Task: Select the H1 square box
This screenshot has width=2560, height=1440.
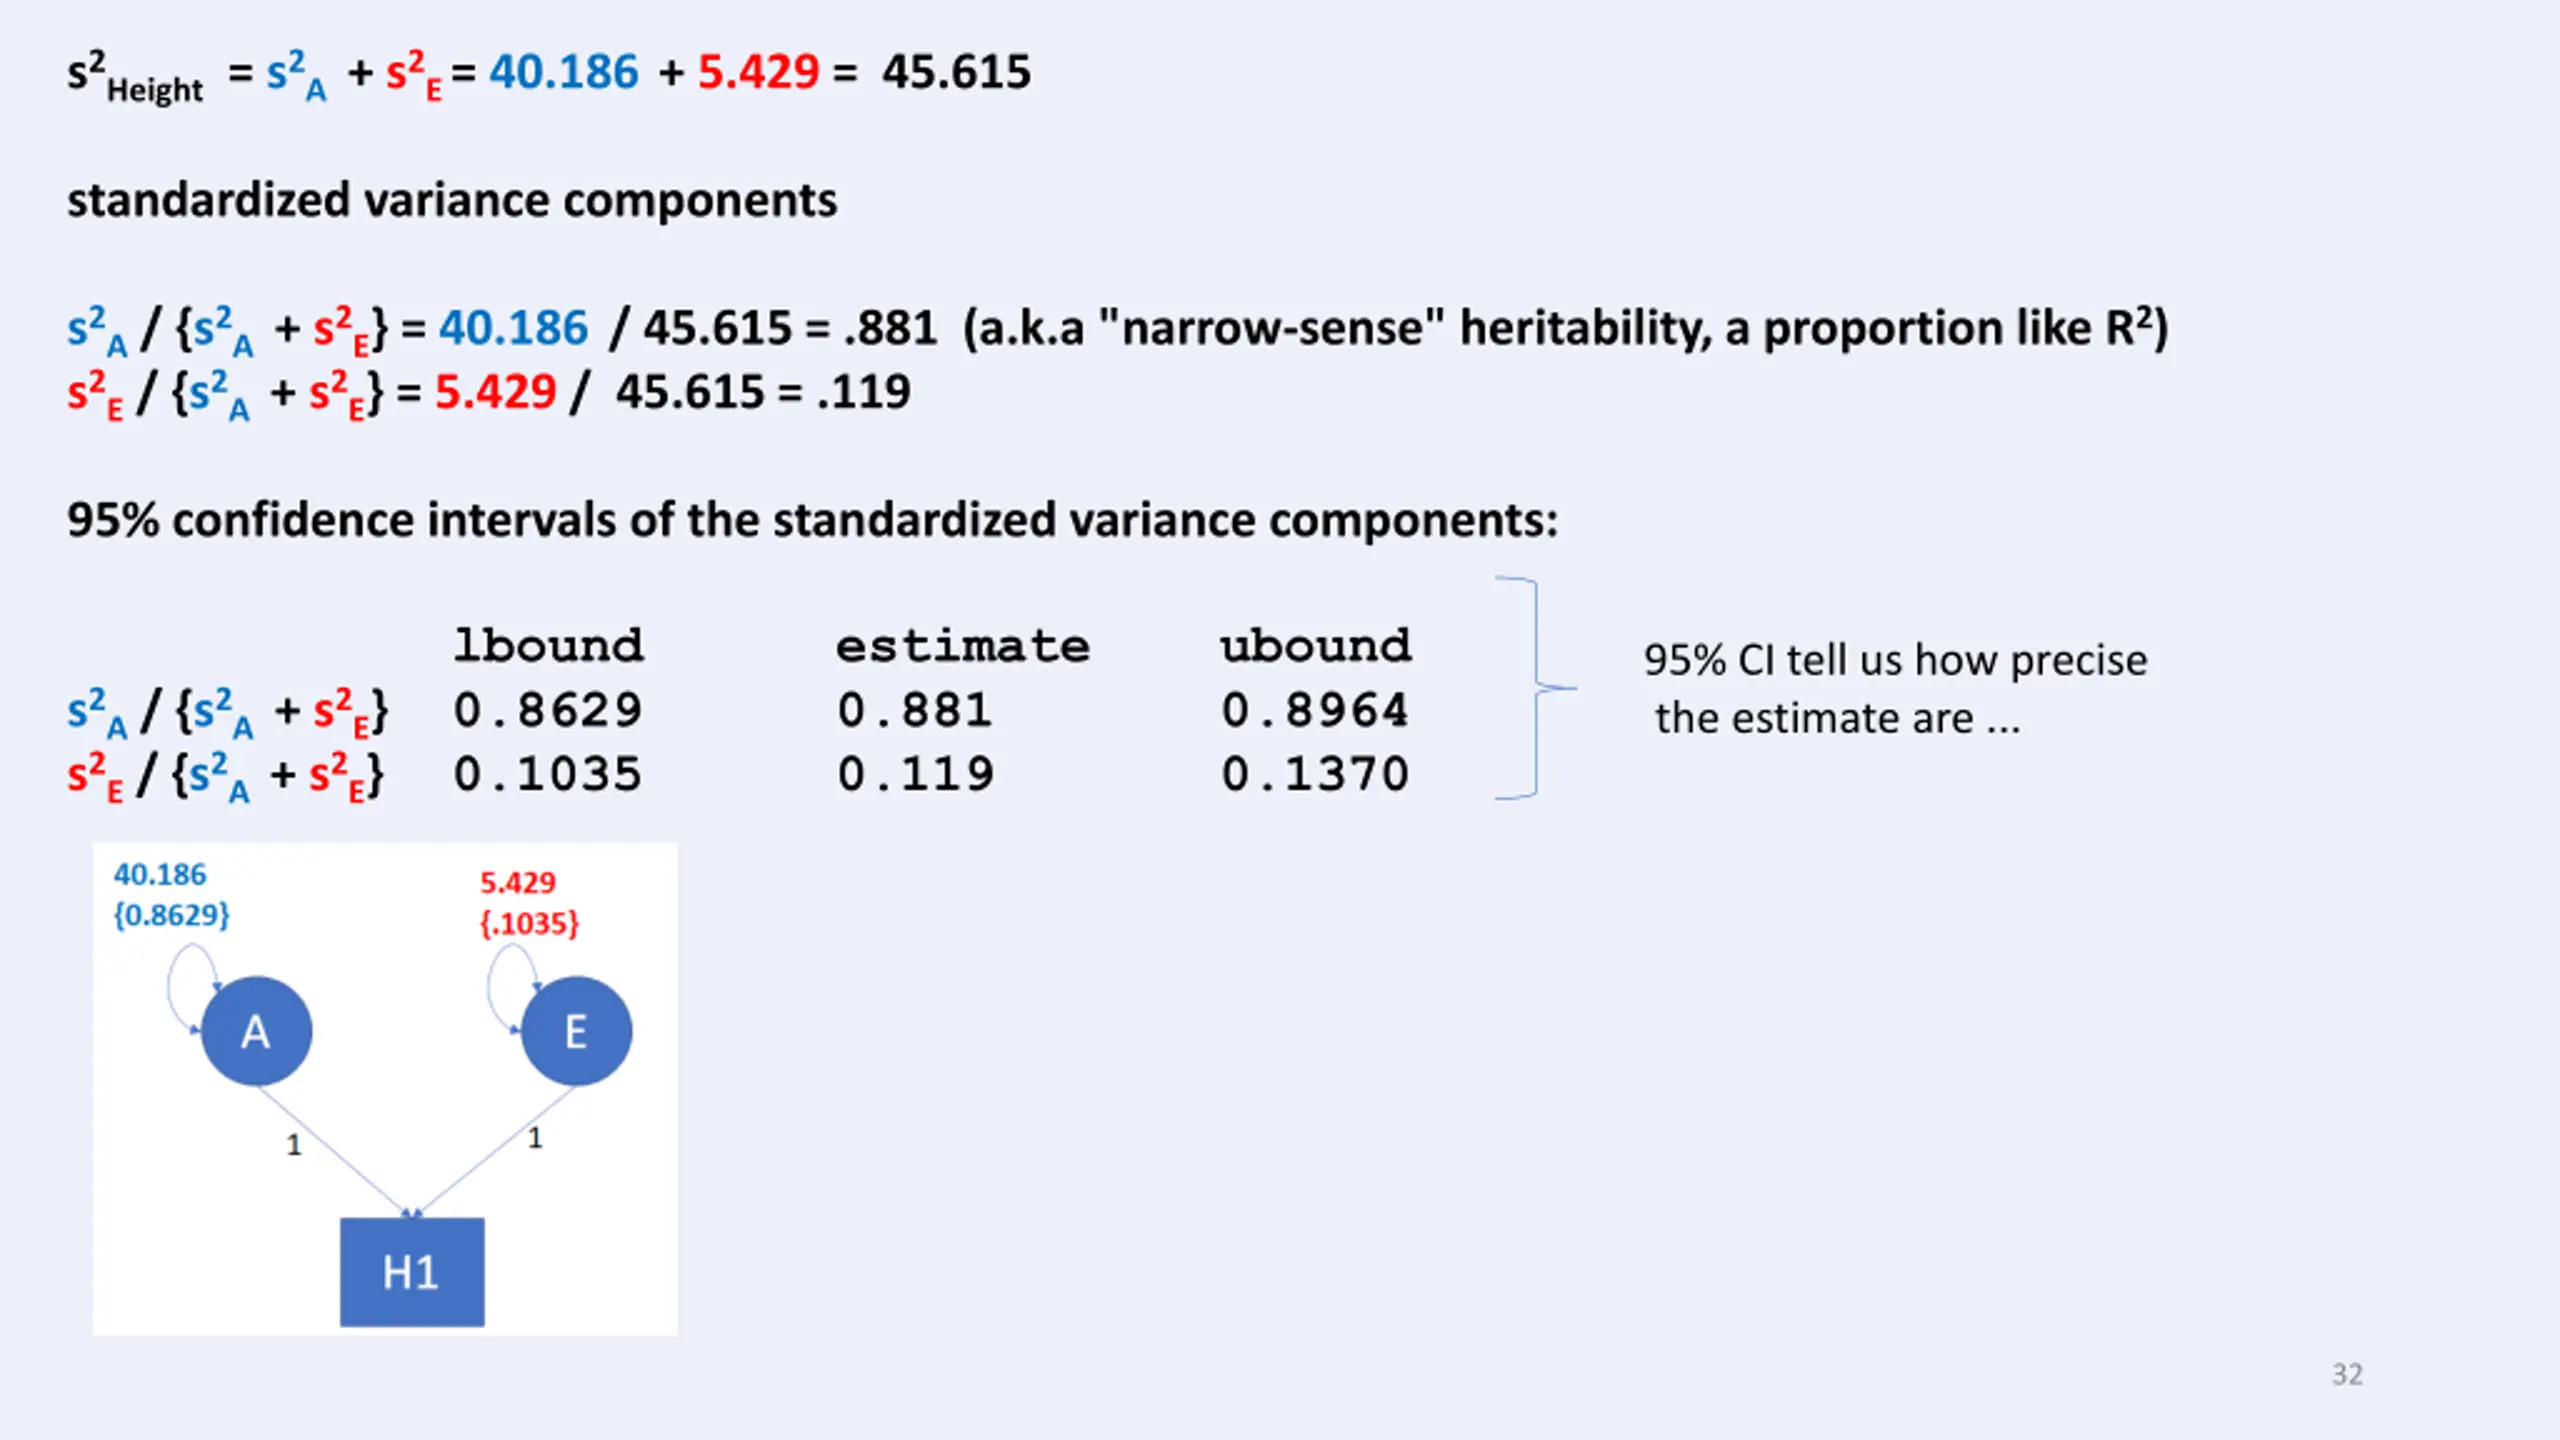Action: pos(412,1272)
